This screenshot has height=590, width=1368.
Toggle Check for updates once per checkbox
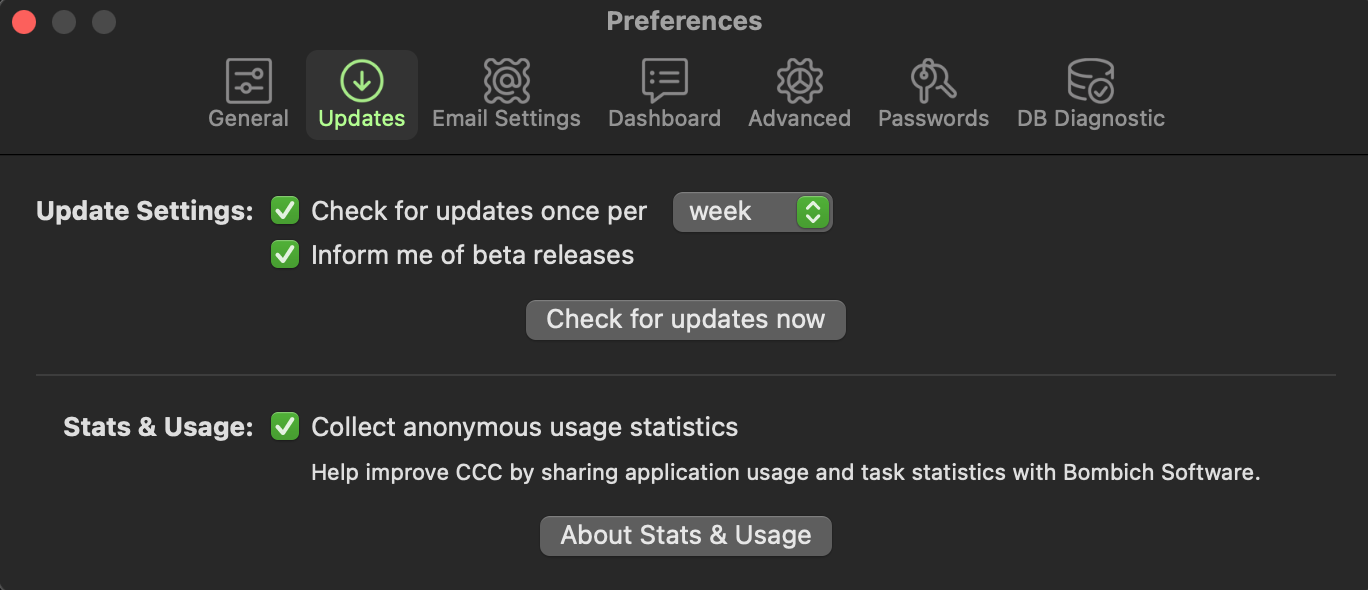click(285, 211)
